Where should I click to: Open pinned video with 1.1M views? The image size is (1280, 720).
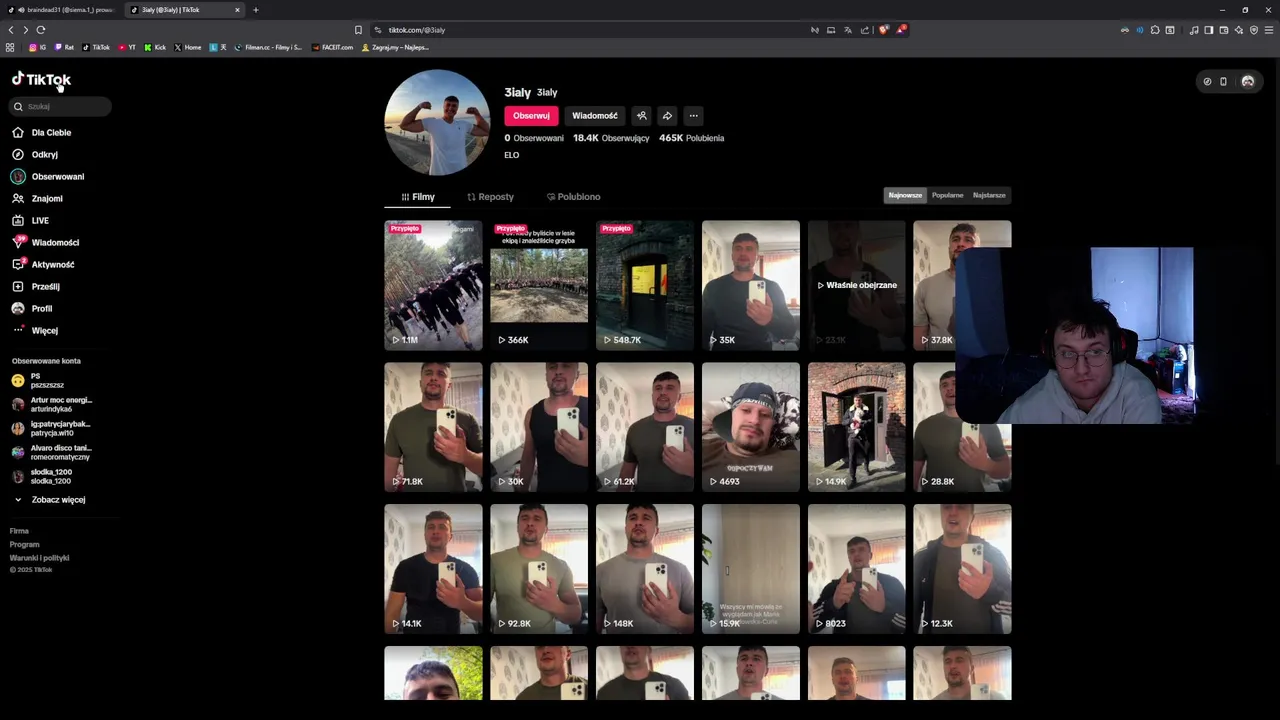coord(433,285)
